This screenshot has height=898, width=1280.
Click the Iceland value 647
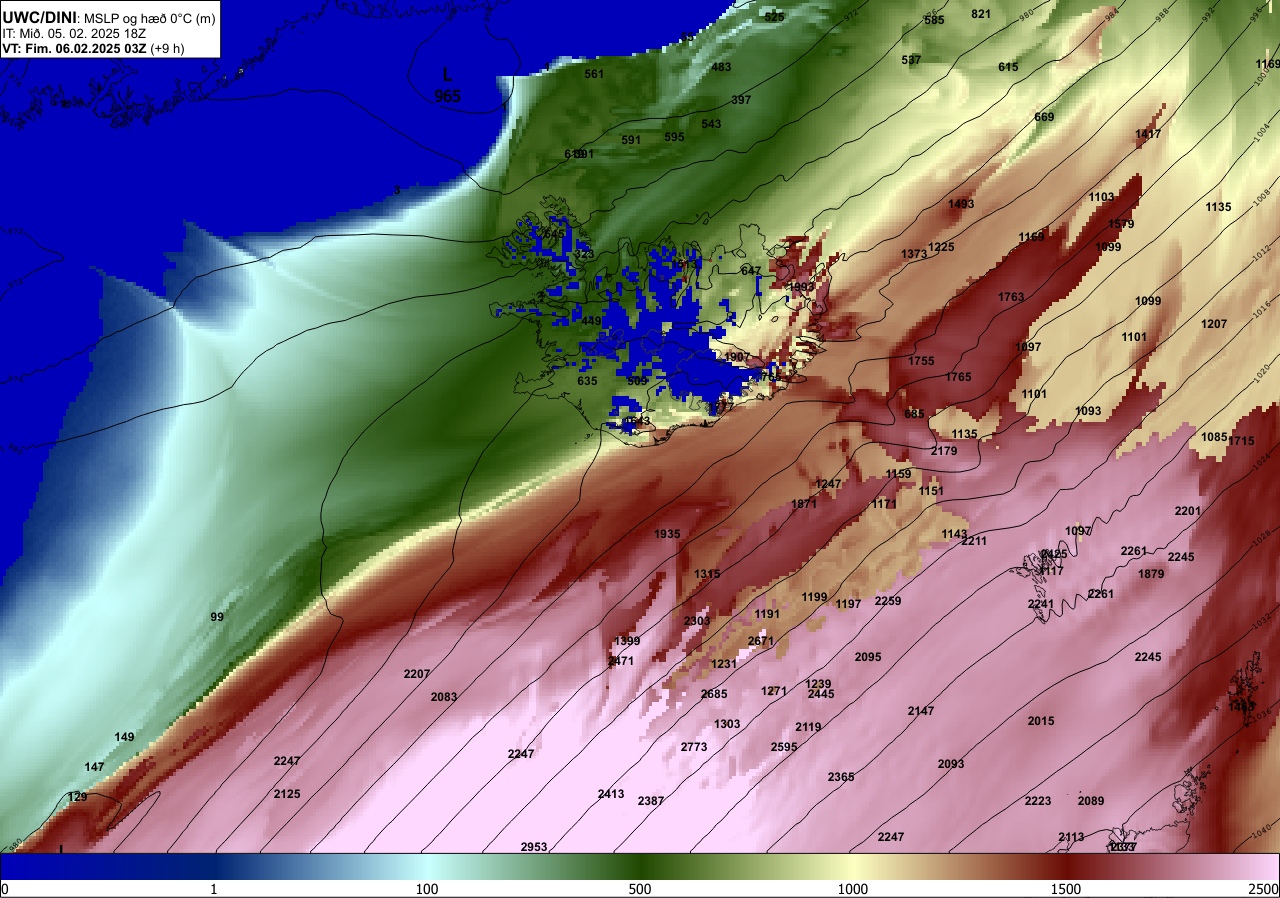click(751, 271)
